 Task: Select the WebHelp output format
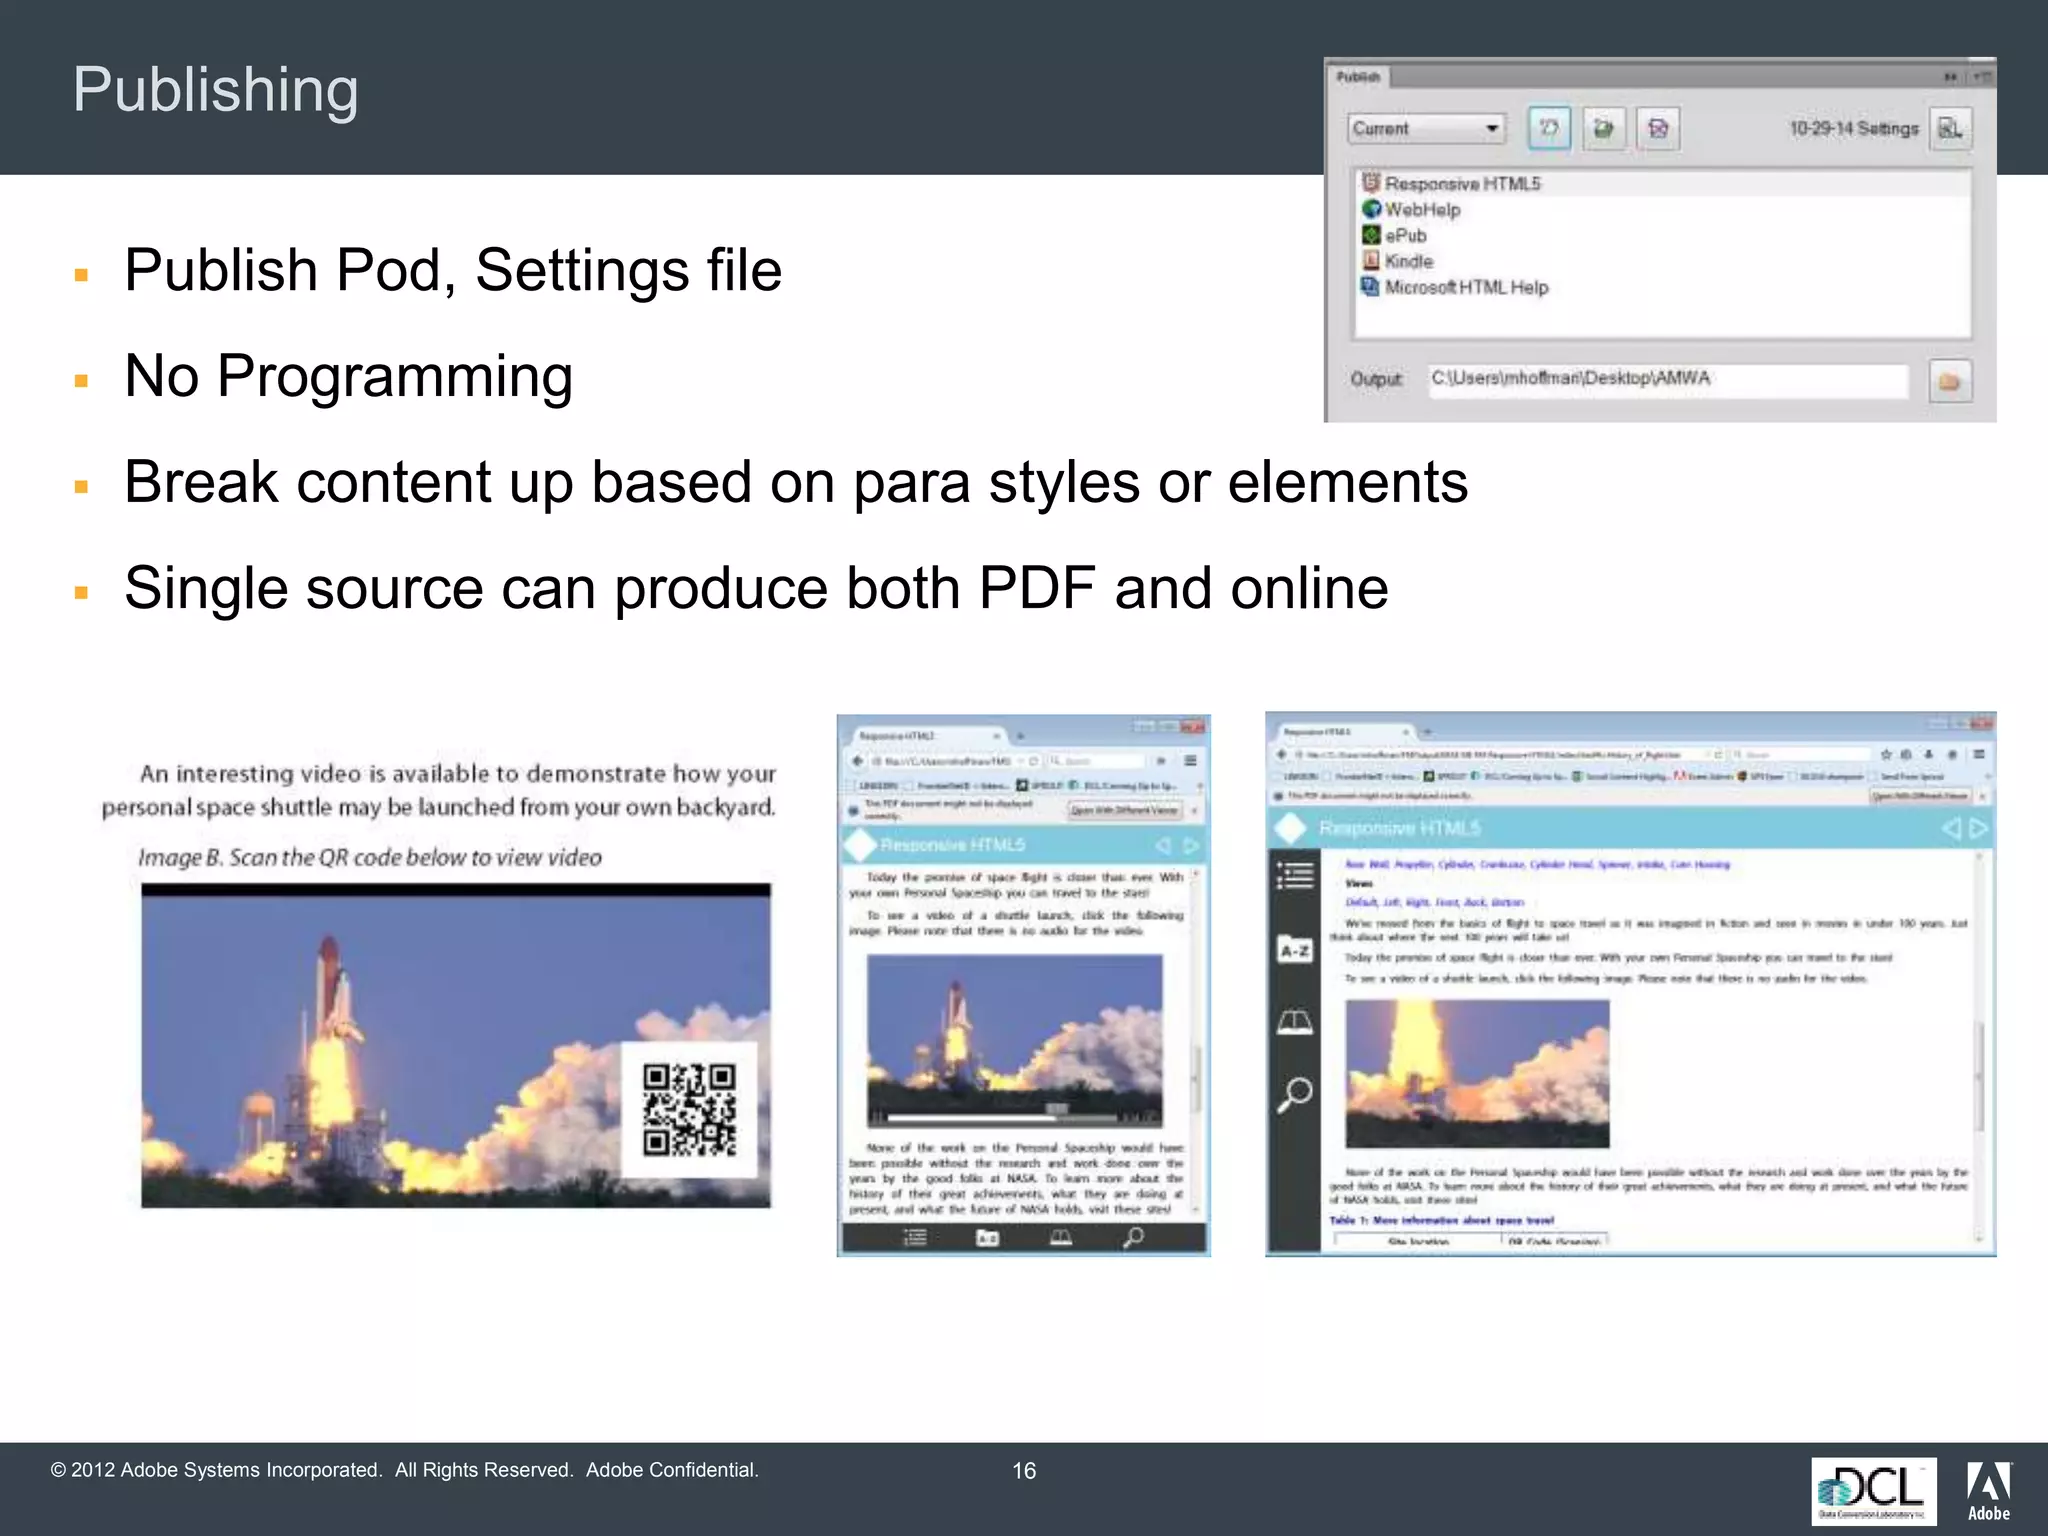coord(1422,210)
